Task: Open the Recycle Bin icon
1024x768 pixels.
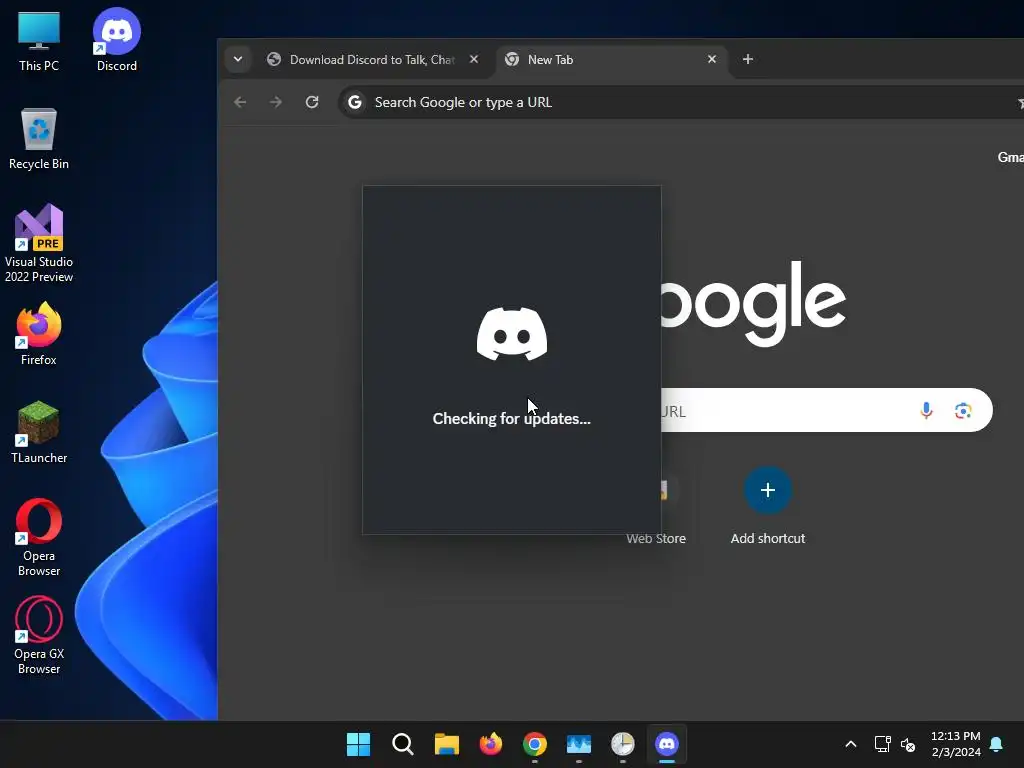Action: pos(39,138)
